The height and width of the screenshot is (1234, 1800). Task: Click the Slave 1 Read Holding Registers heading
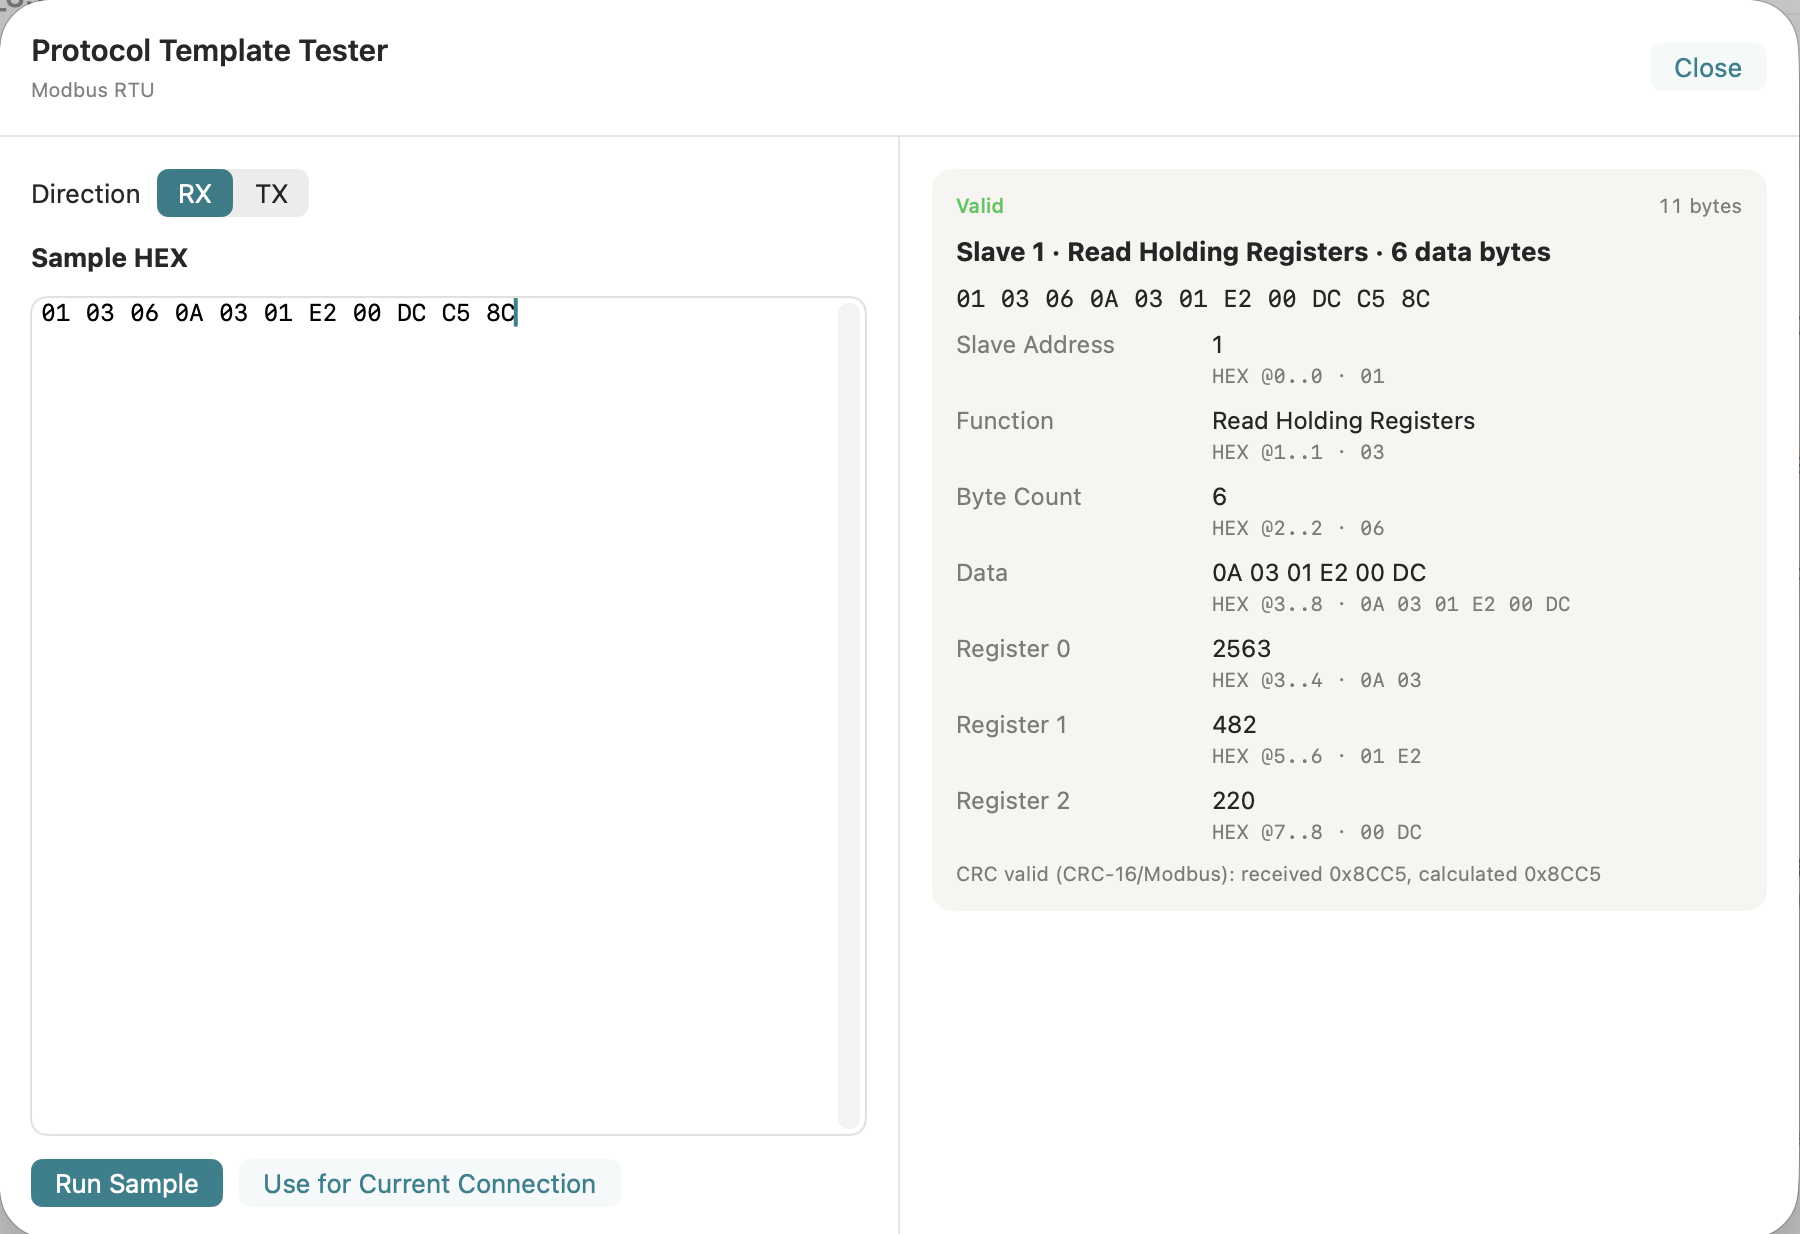[1253, 252]
